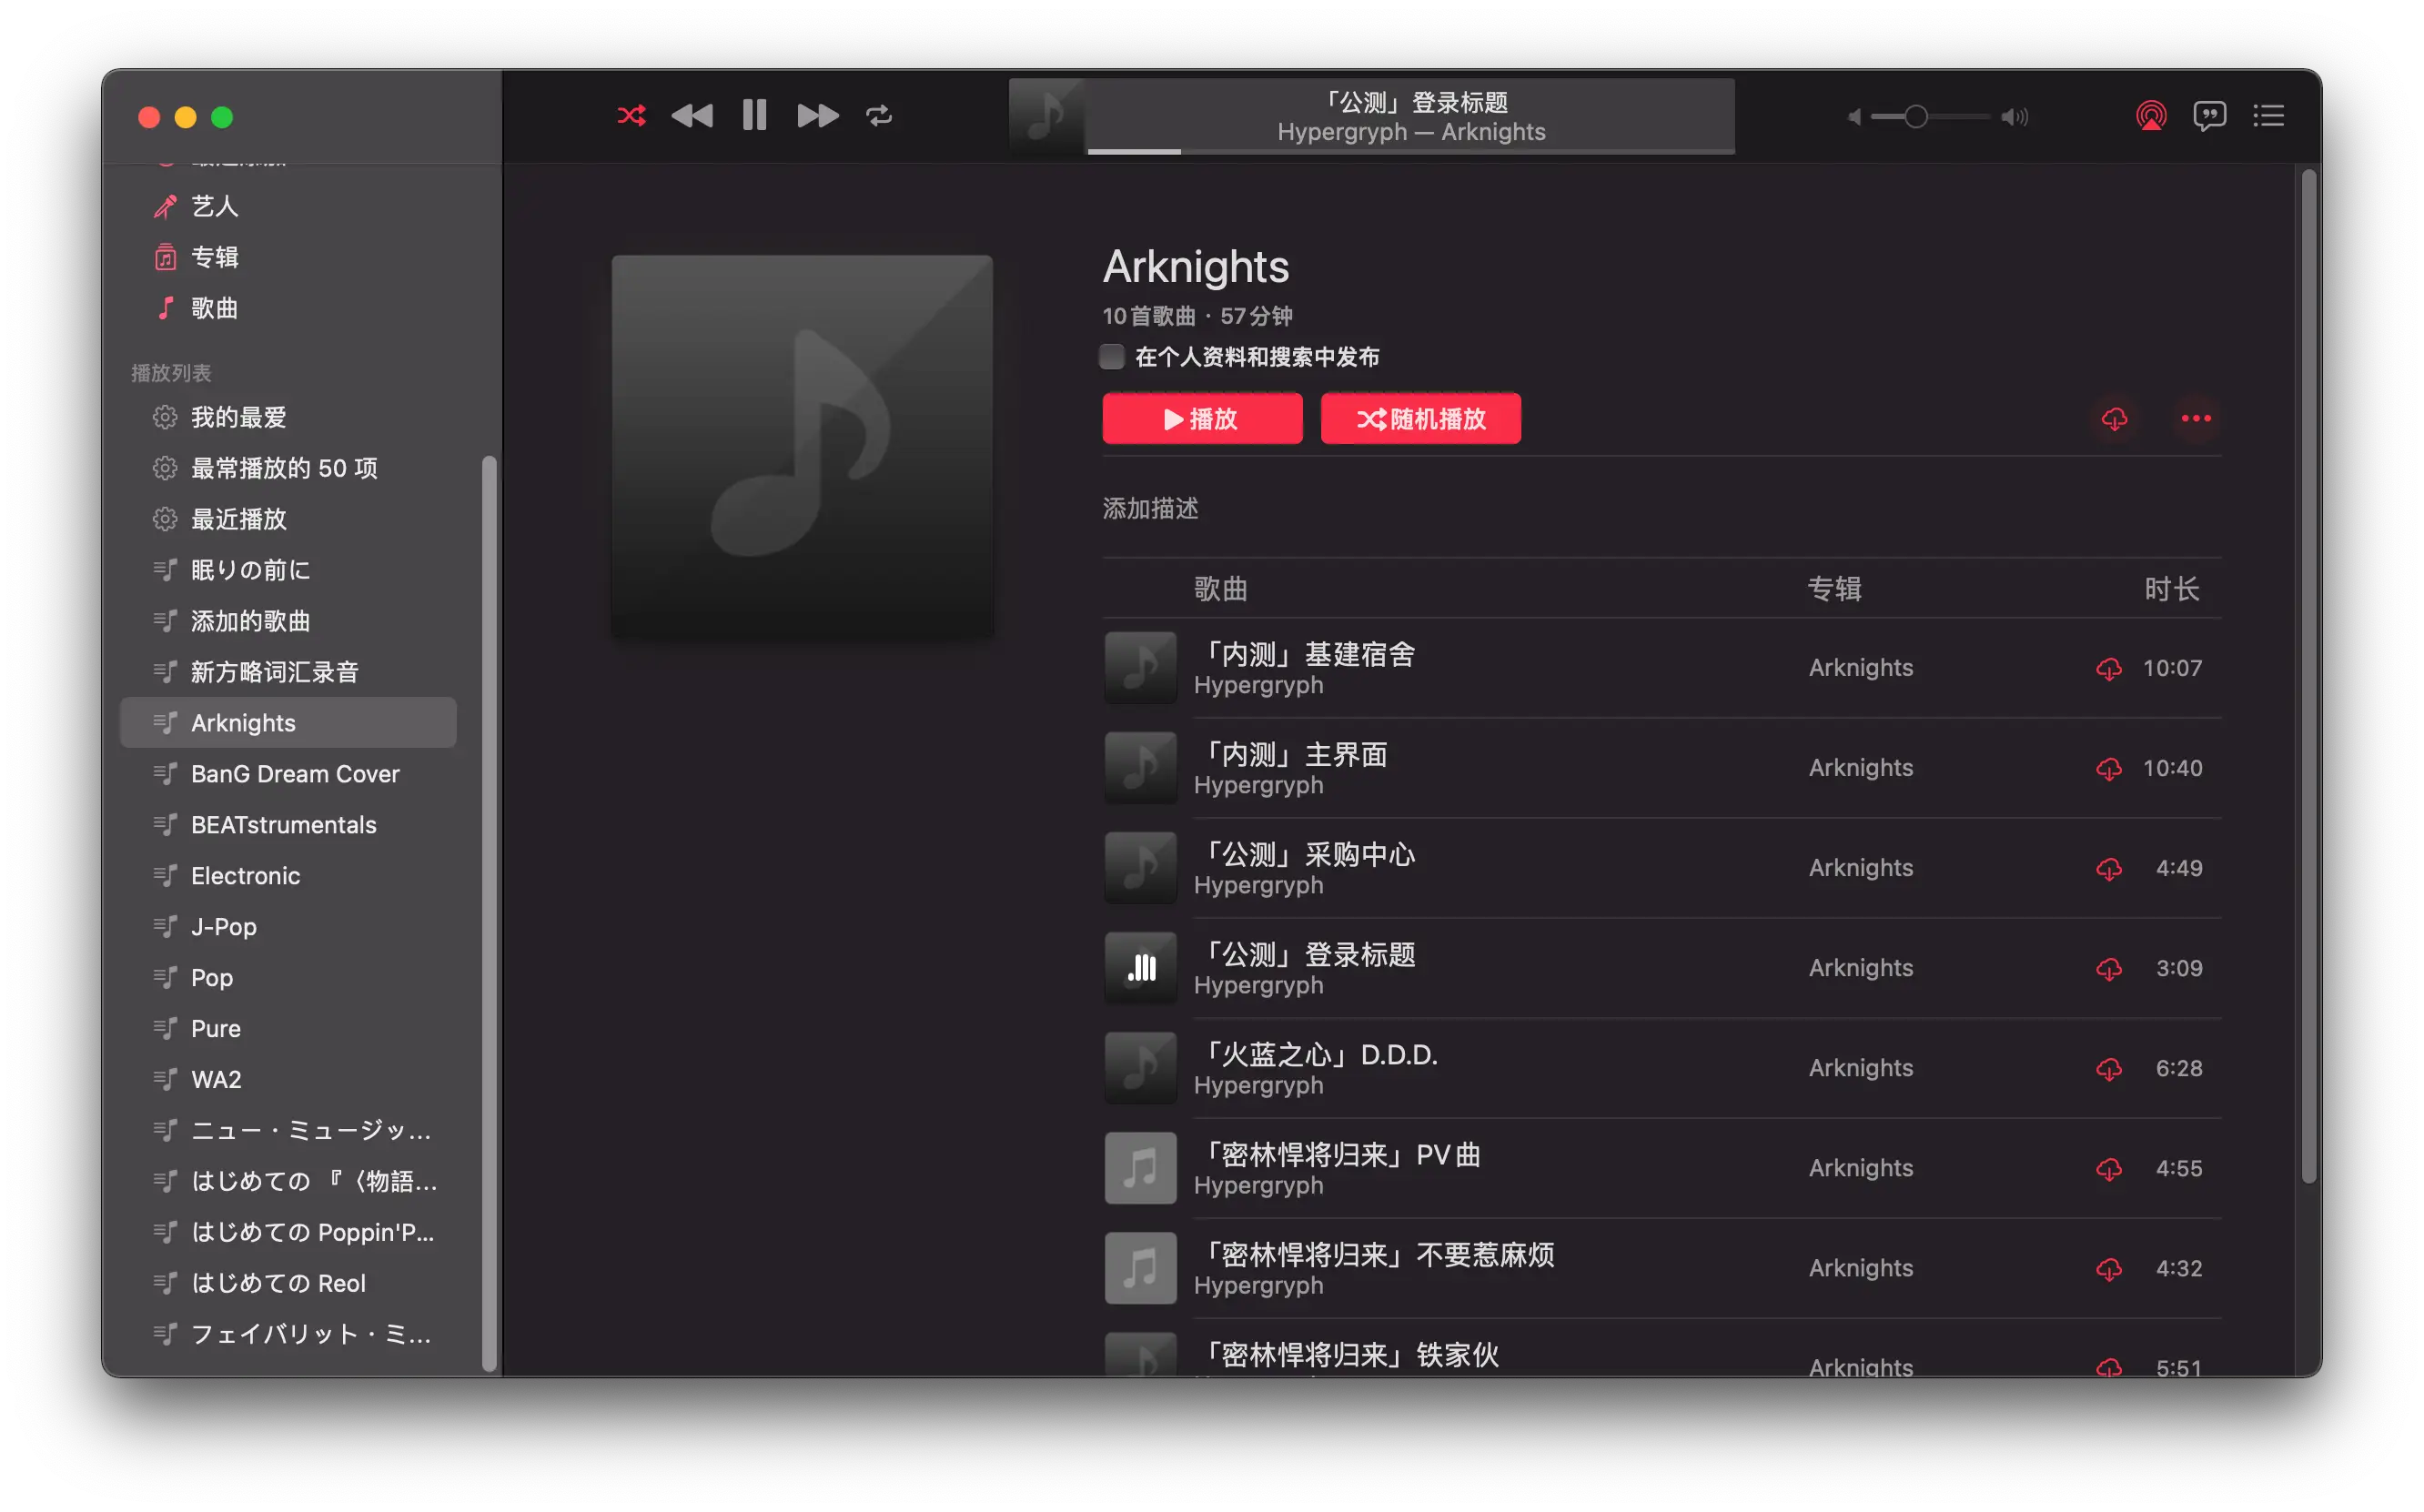Click artwork of 「密林悍将归来」PV曲
The image size is (2424, 1512).
[x=1141, y=1168]
